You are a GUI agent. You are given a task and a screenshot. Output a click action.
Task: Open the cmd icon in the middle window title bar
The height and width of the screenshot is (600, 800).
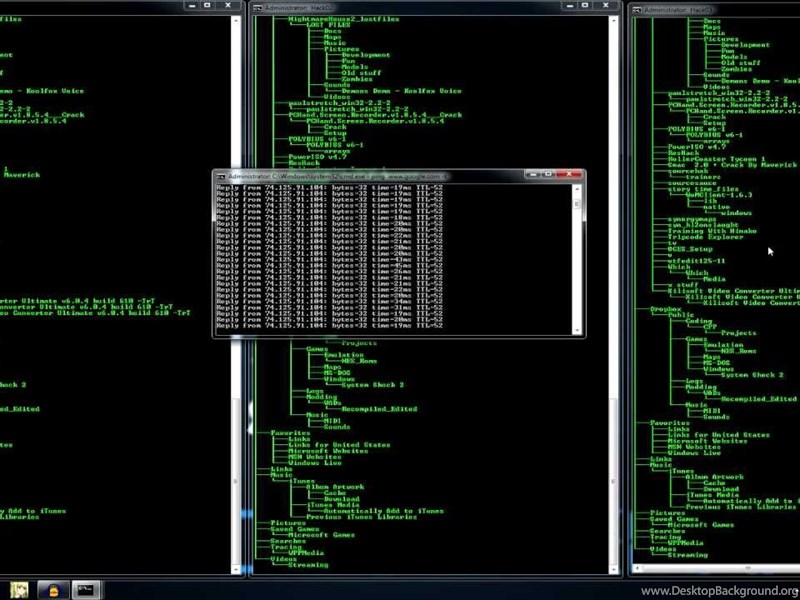258,8
